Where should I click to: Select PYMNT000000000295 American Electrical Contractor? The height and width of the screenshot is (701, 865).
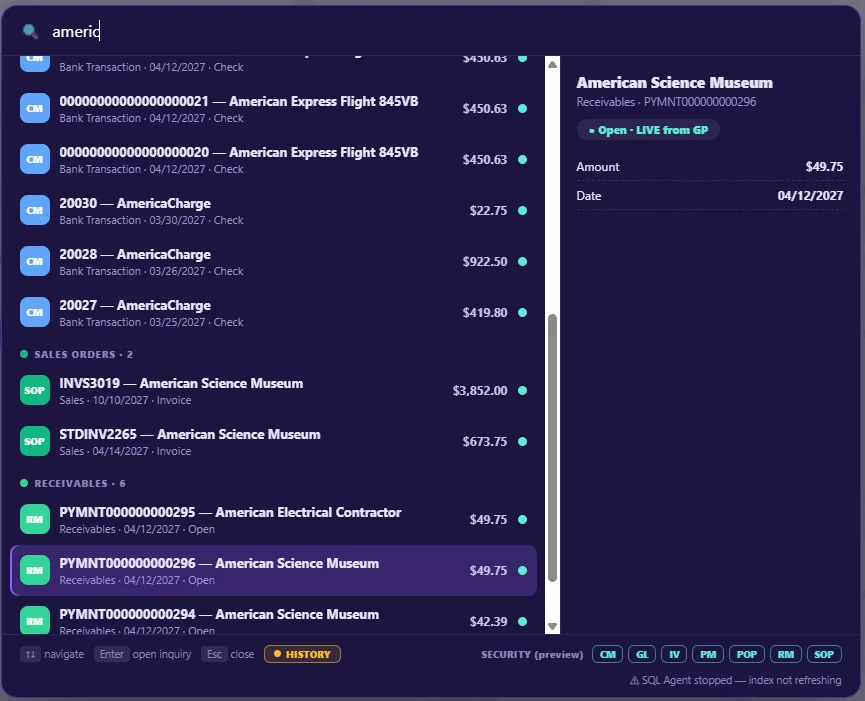[274, 520]
